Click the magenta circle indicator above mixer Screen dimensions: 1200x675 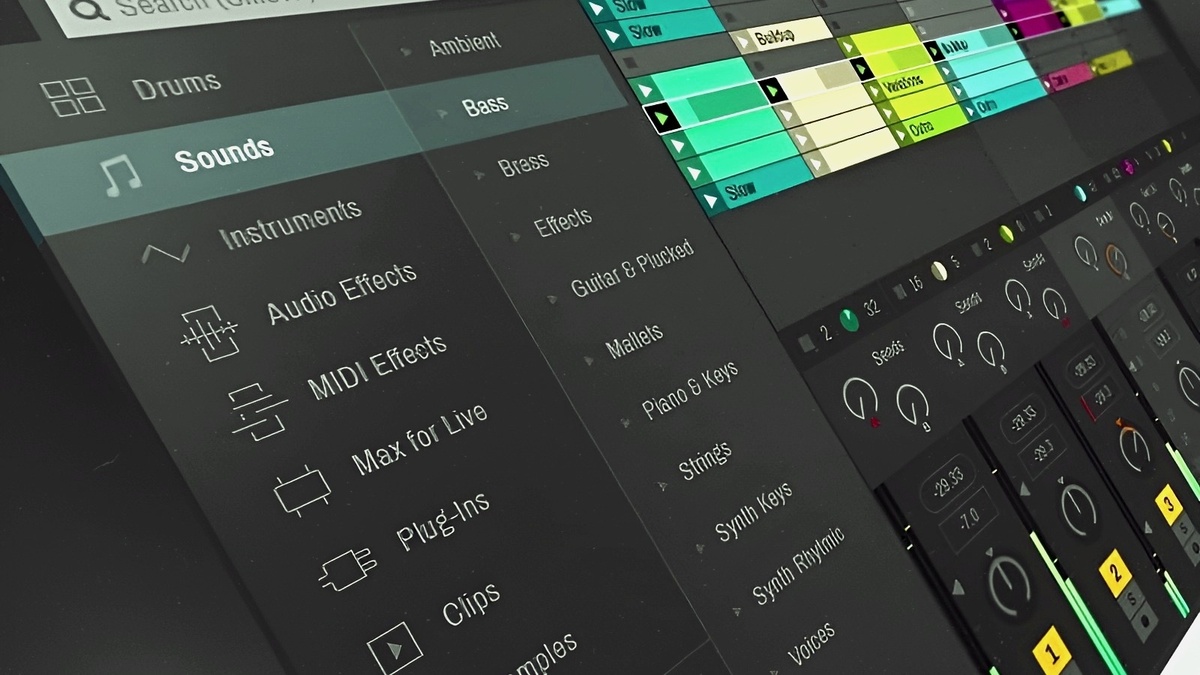point(1130,166)
